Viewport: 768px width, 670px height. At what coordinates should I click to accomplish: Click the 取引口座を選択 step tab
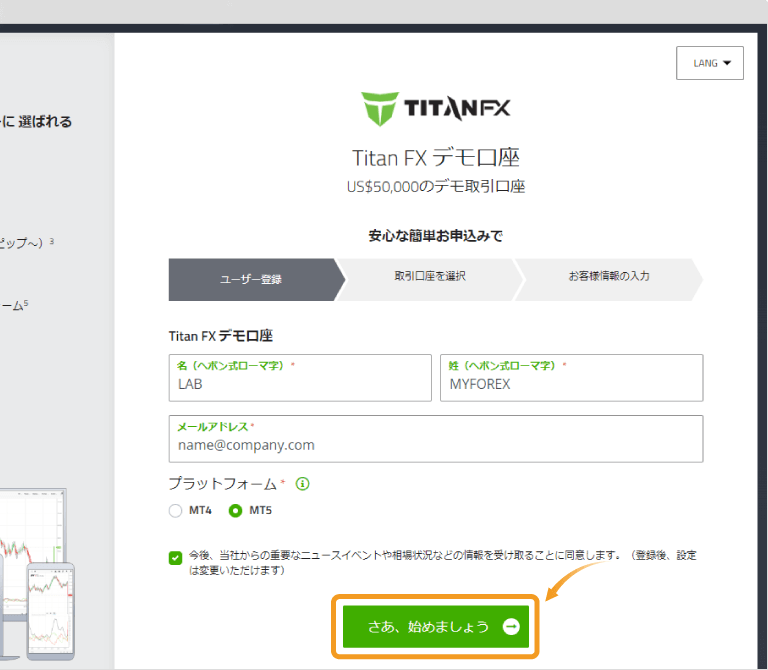click(430, 280)
